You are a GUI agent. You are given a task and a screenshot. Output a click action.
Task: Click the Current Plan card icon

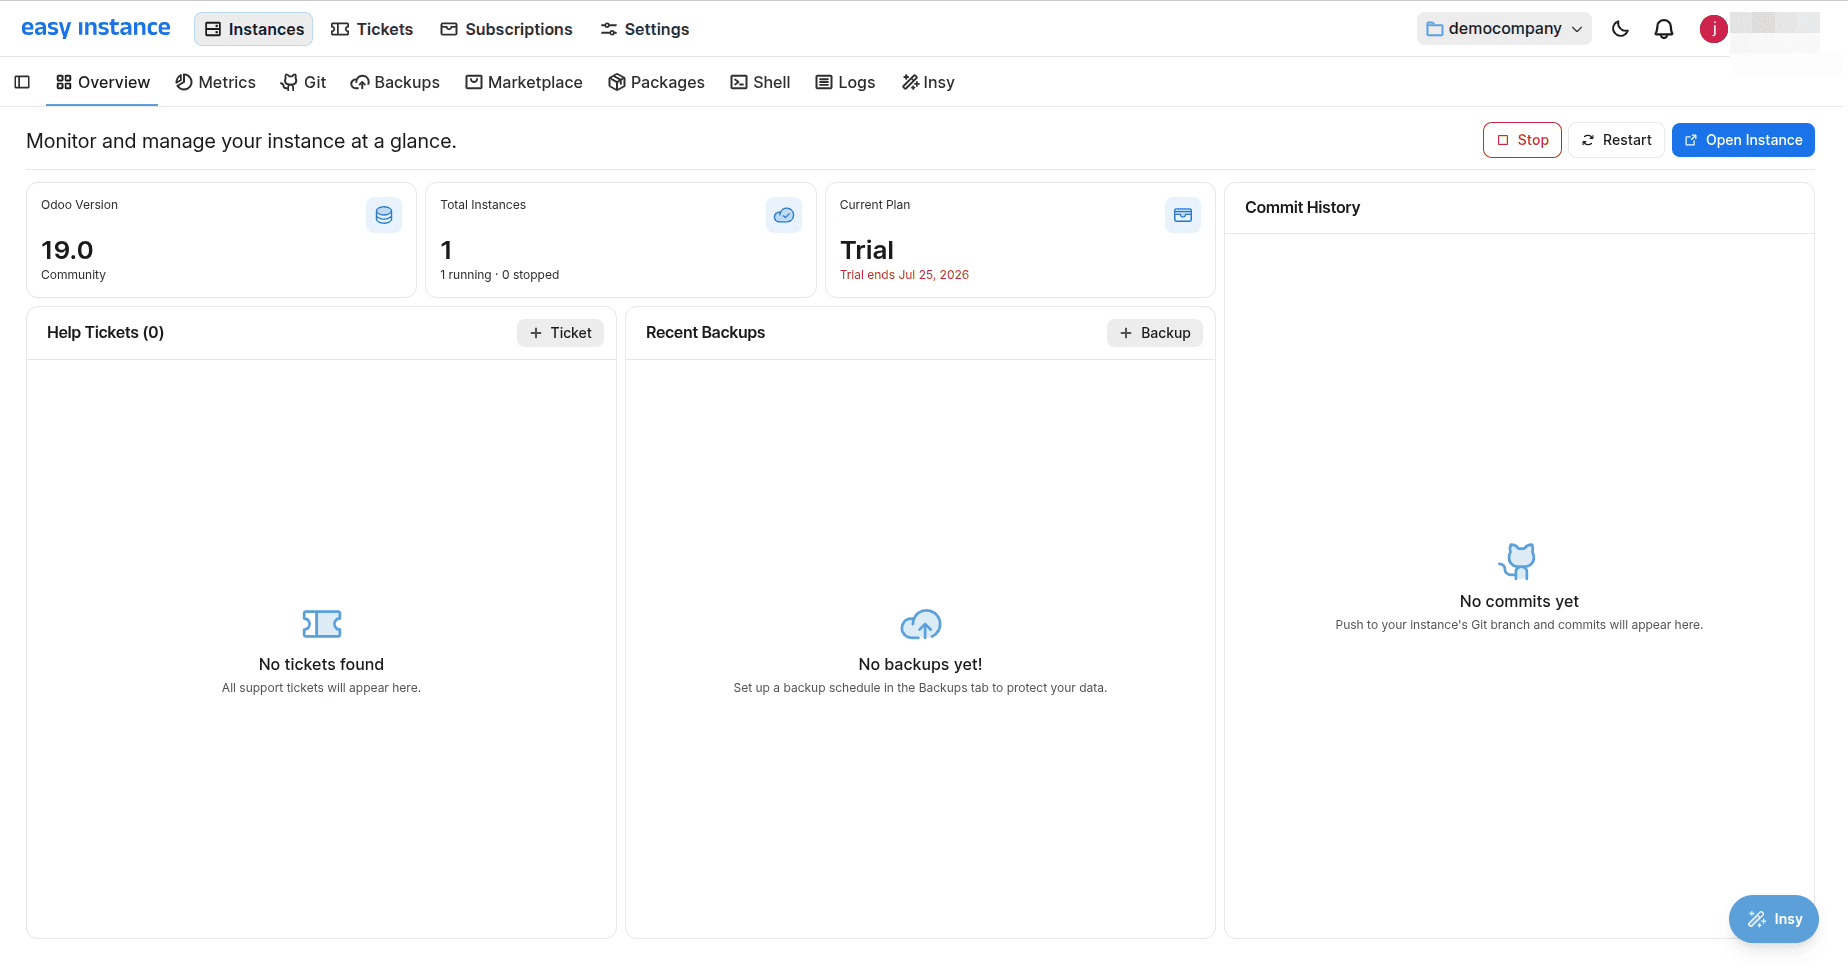(x=1183, y=215)
